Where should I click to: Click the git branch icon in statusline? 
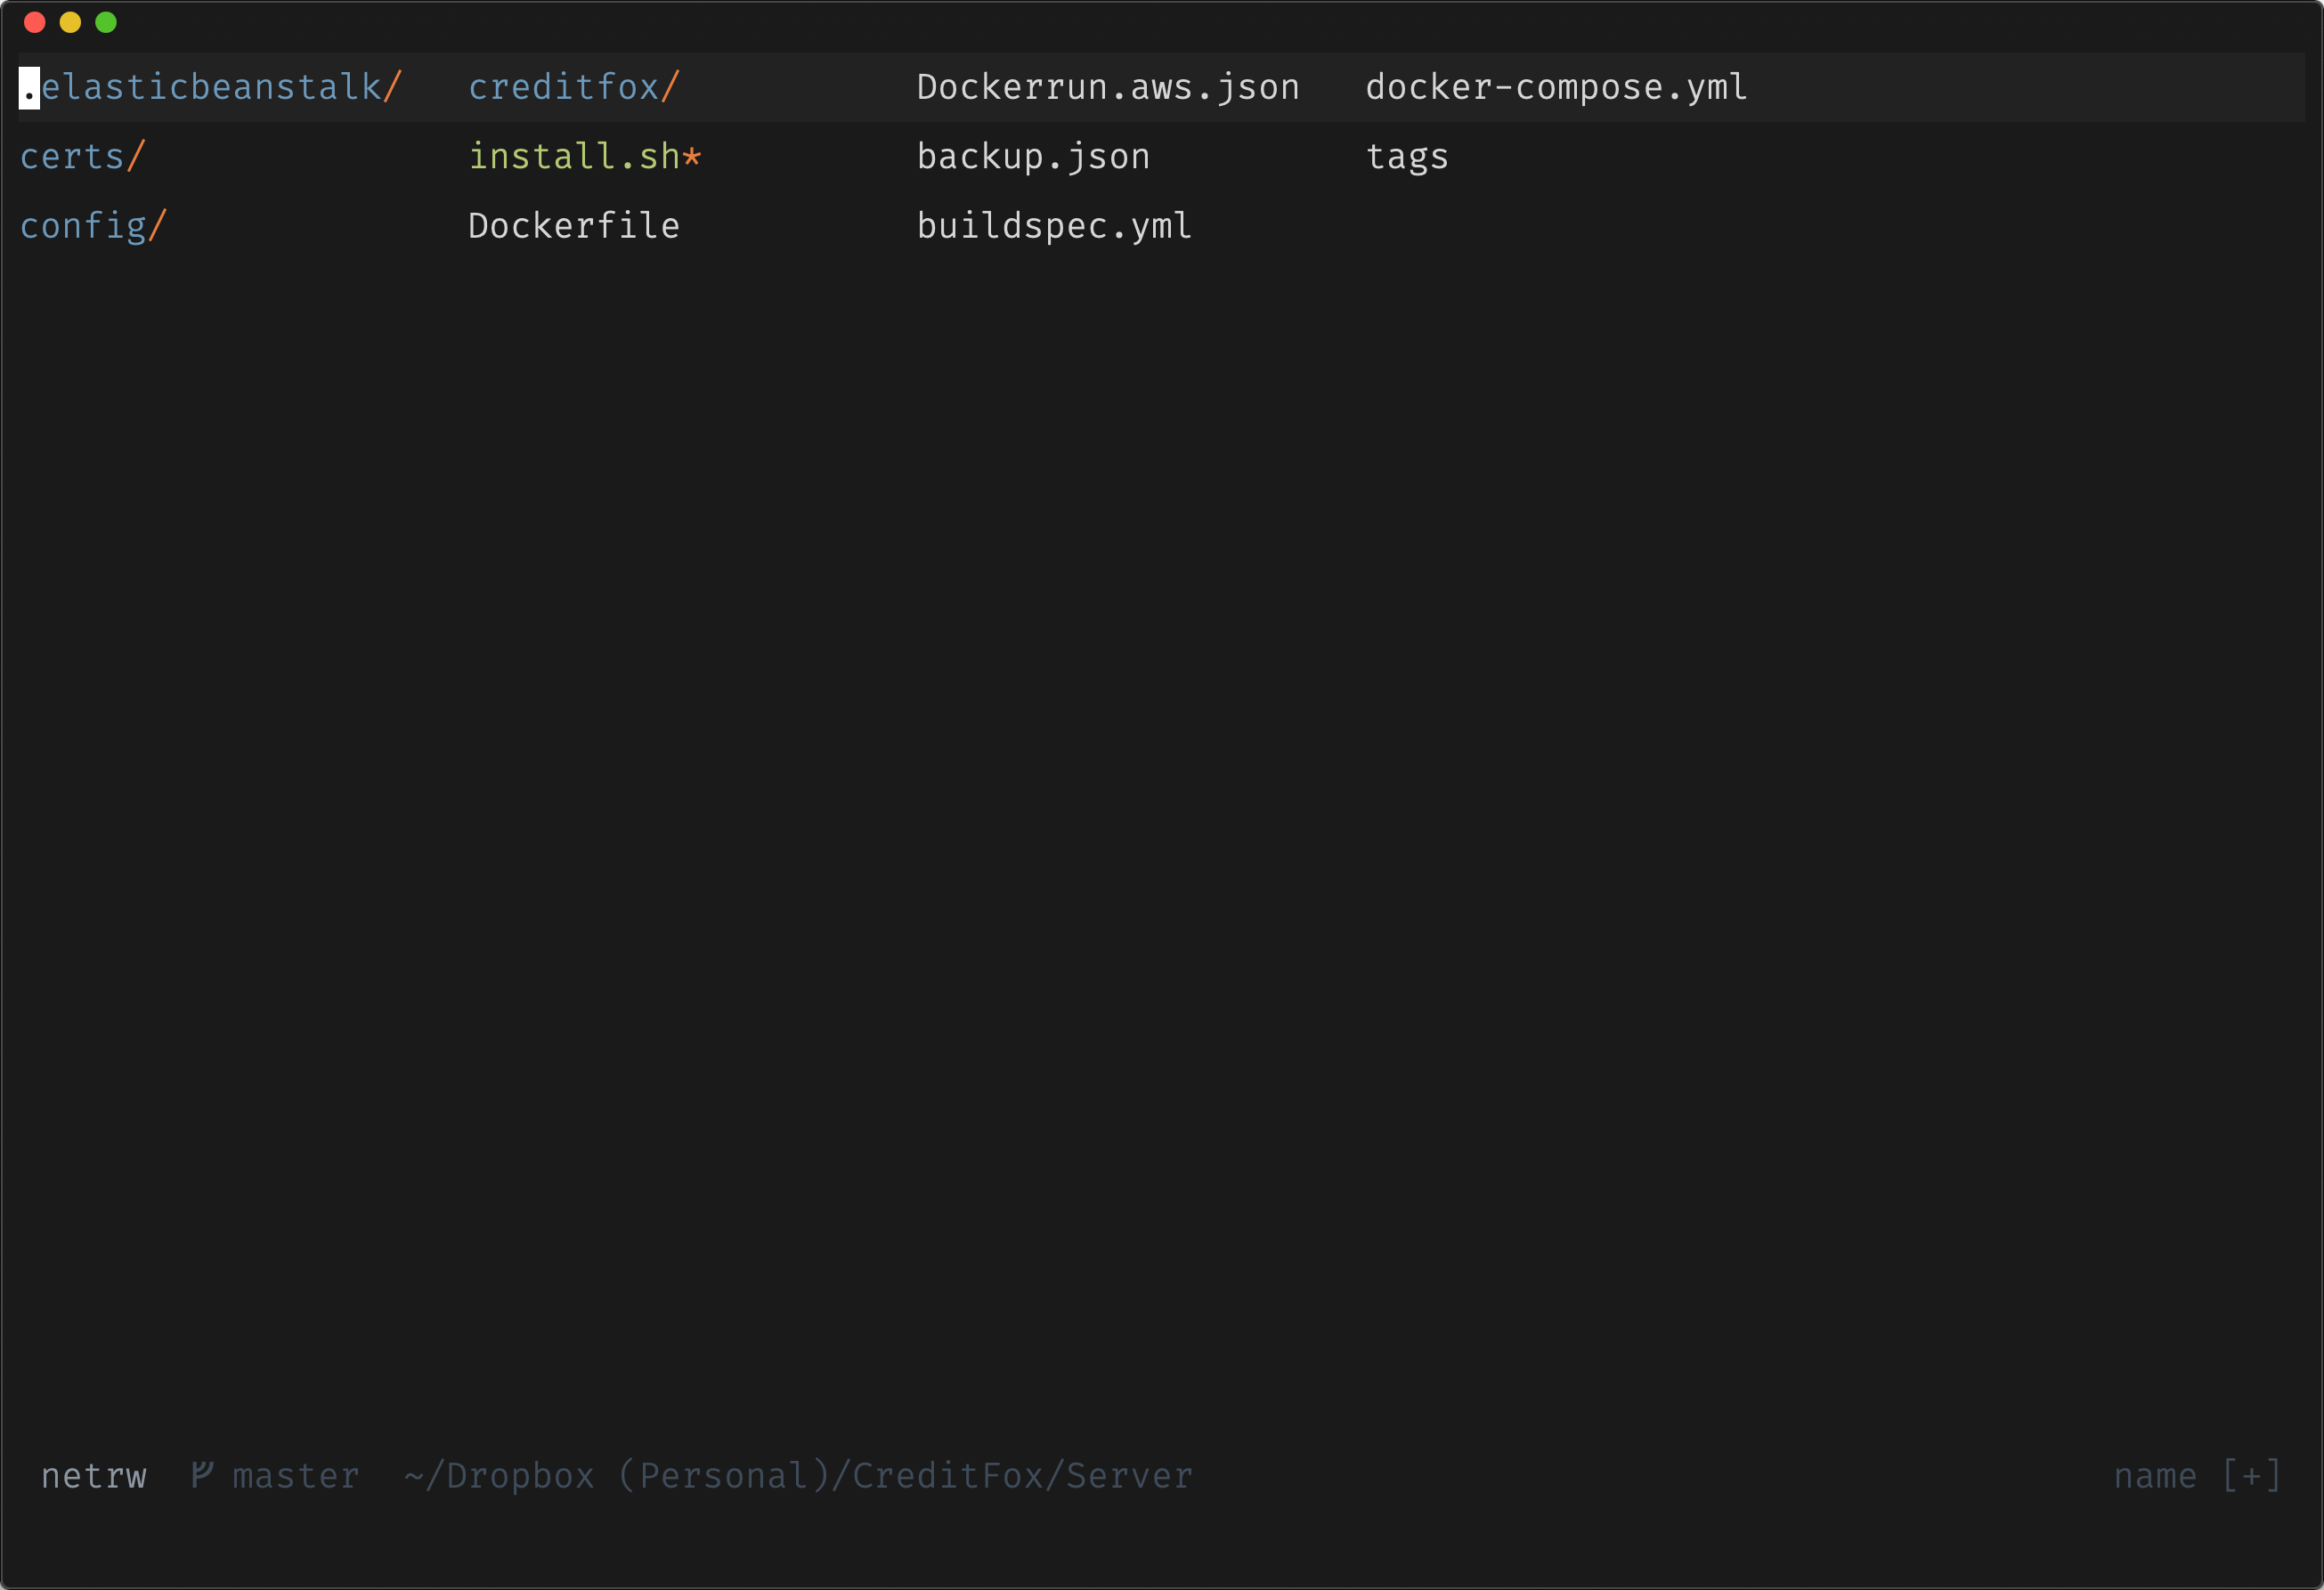pyautogui.click(x=202, y=1474)
